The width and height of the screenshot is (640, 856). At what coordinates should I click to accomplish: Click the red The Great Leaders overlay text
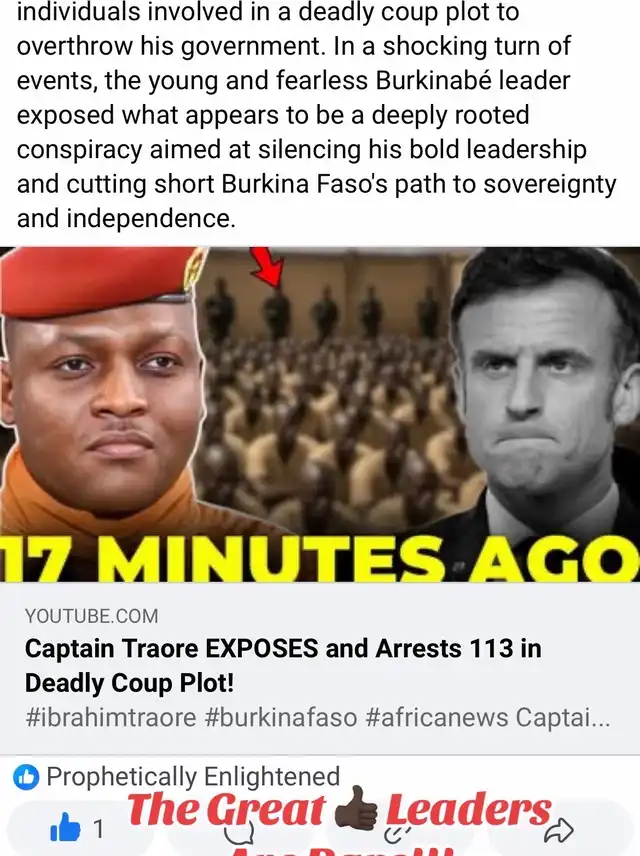click(x=339, y=809)
